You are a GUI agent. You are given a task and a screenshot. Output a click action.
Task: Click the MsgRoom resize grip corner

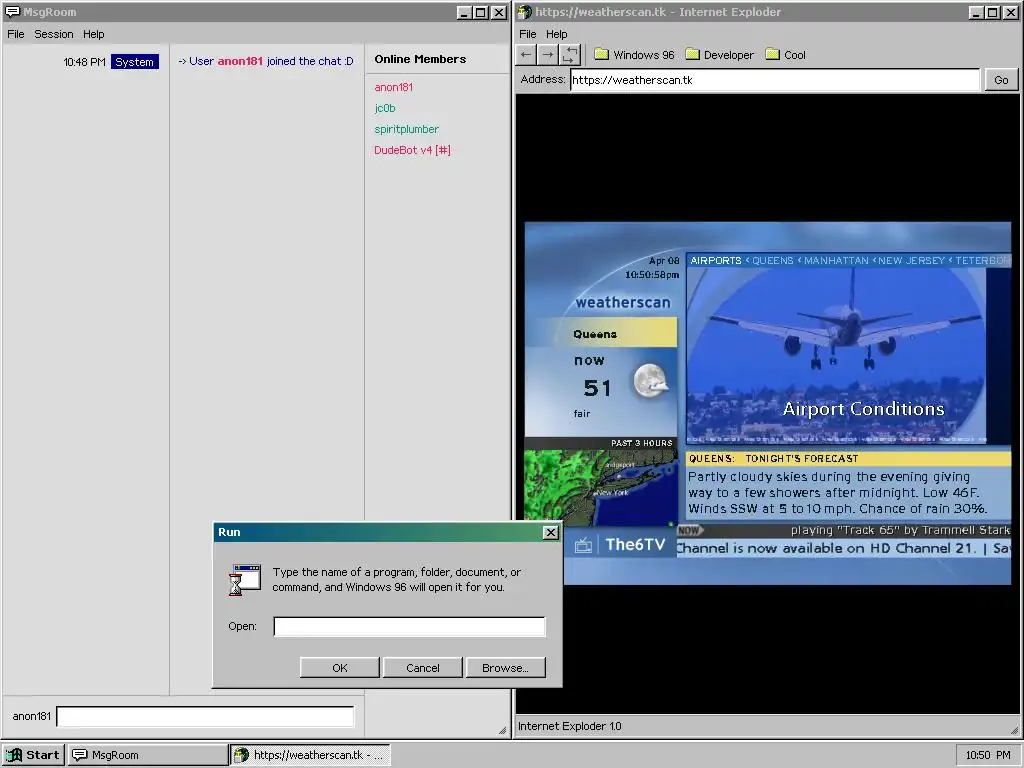[502, 730]
